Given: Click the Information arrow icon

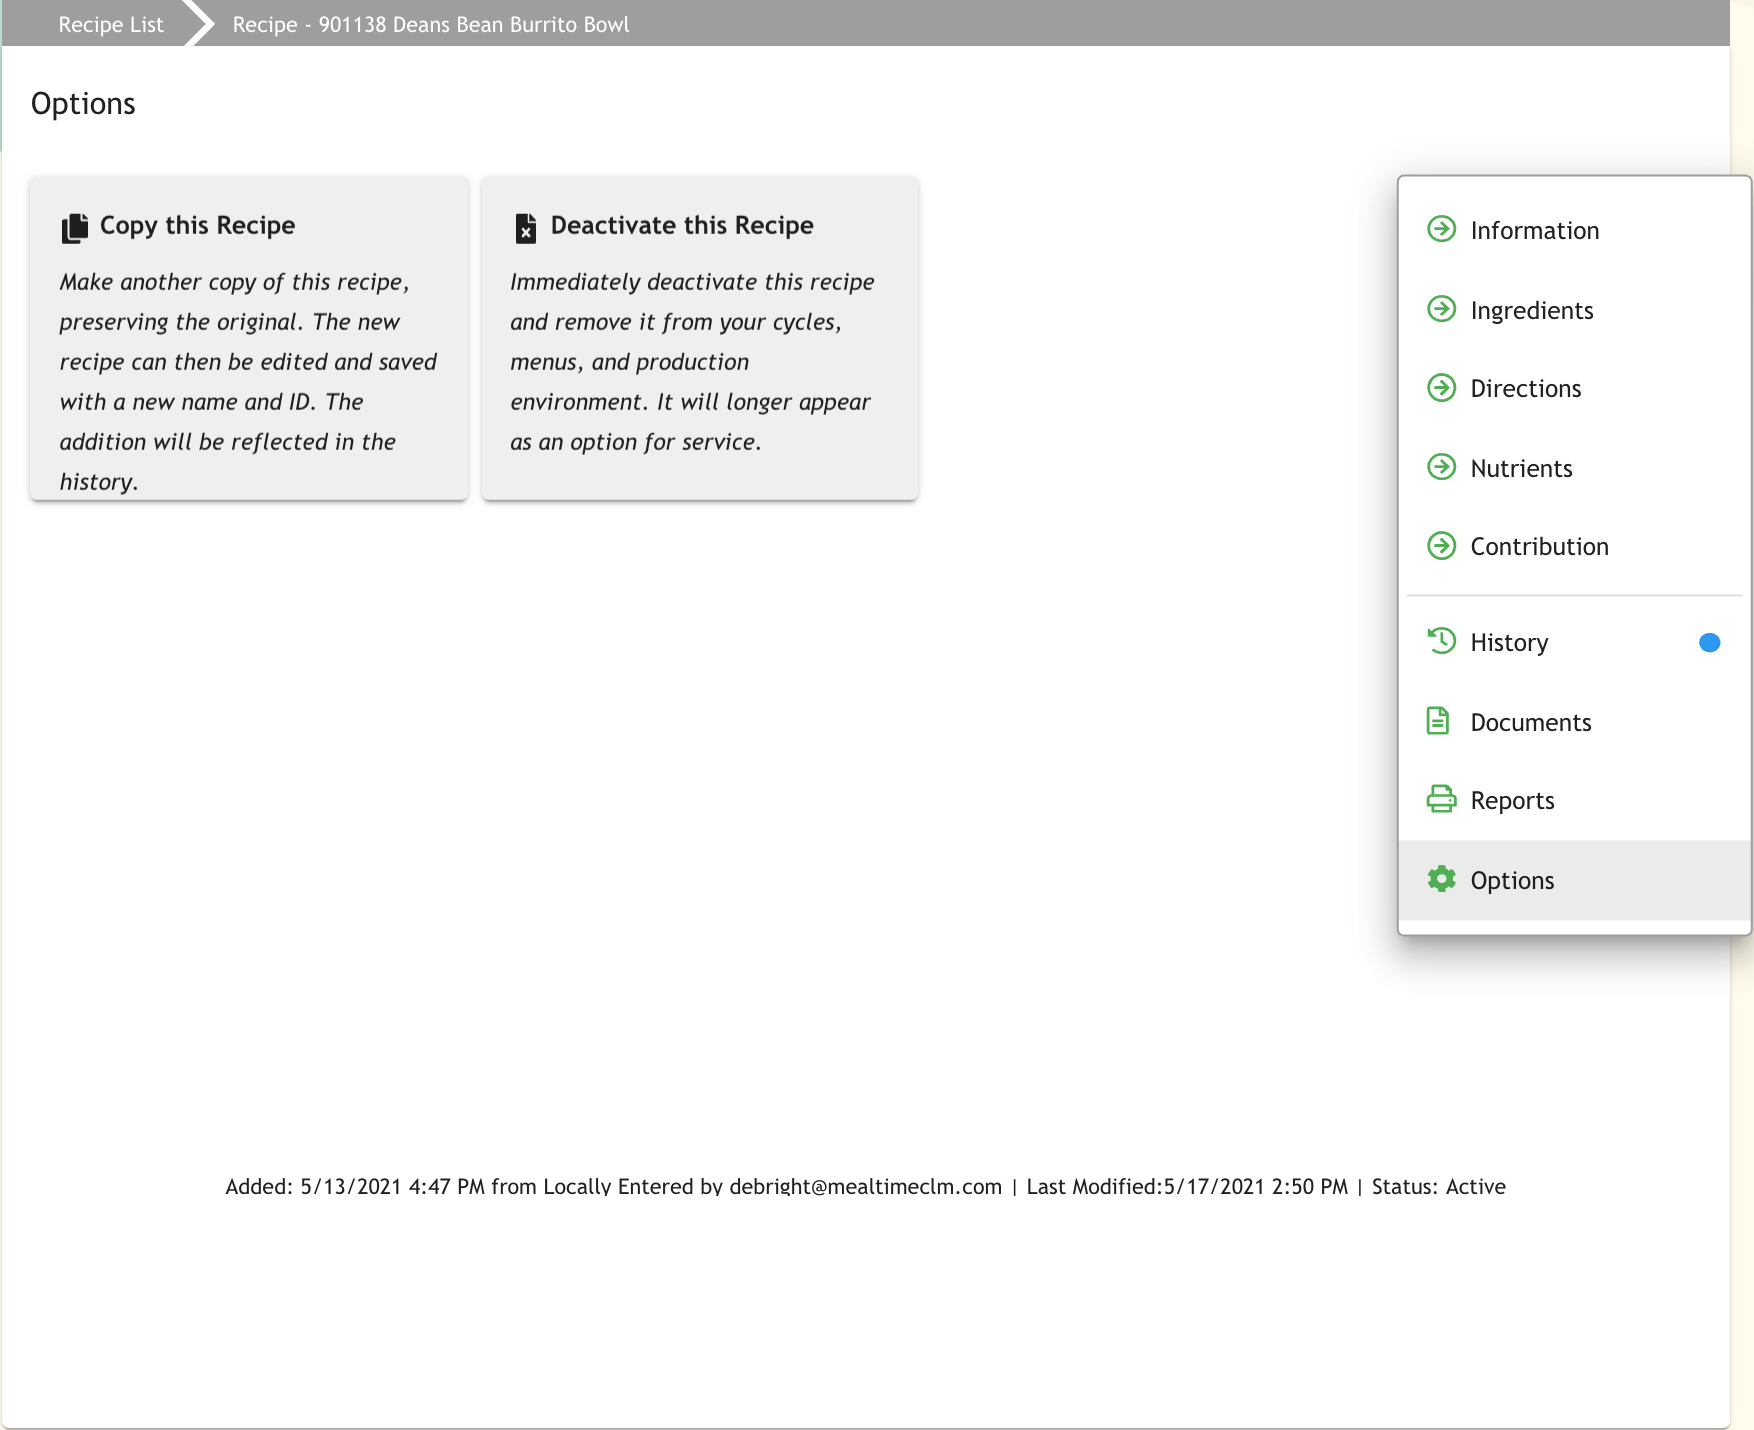Looking at the screenshot, I should tap(1441, 229).
